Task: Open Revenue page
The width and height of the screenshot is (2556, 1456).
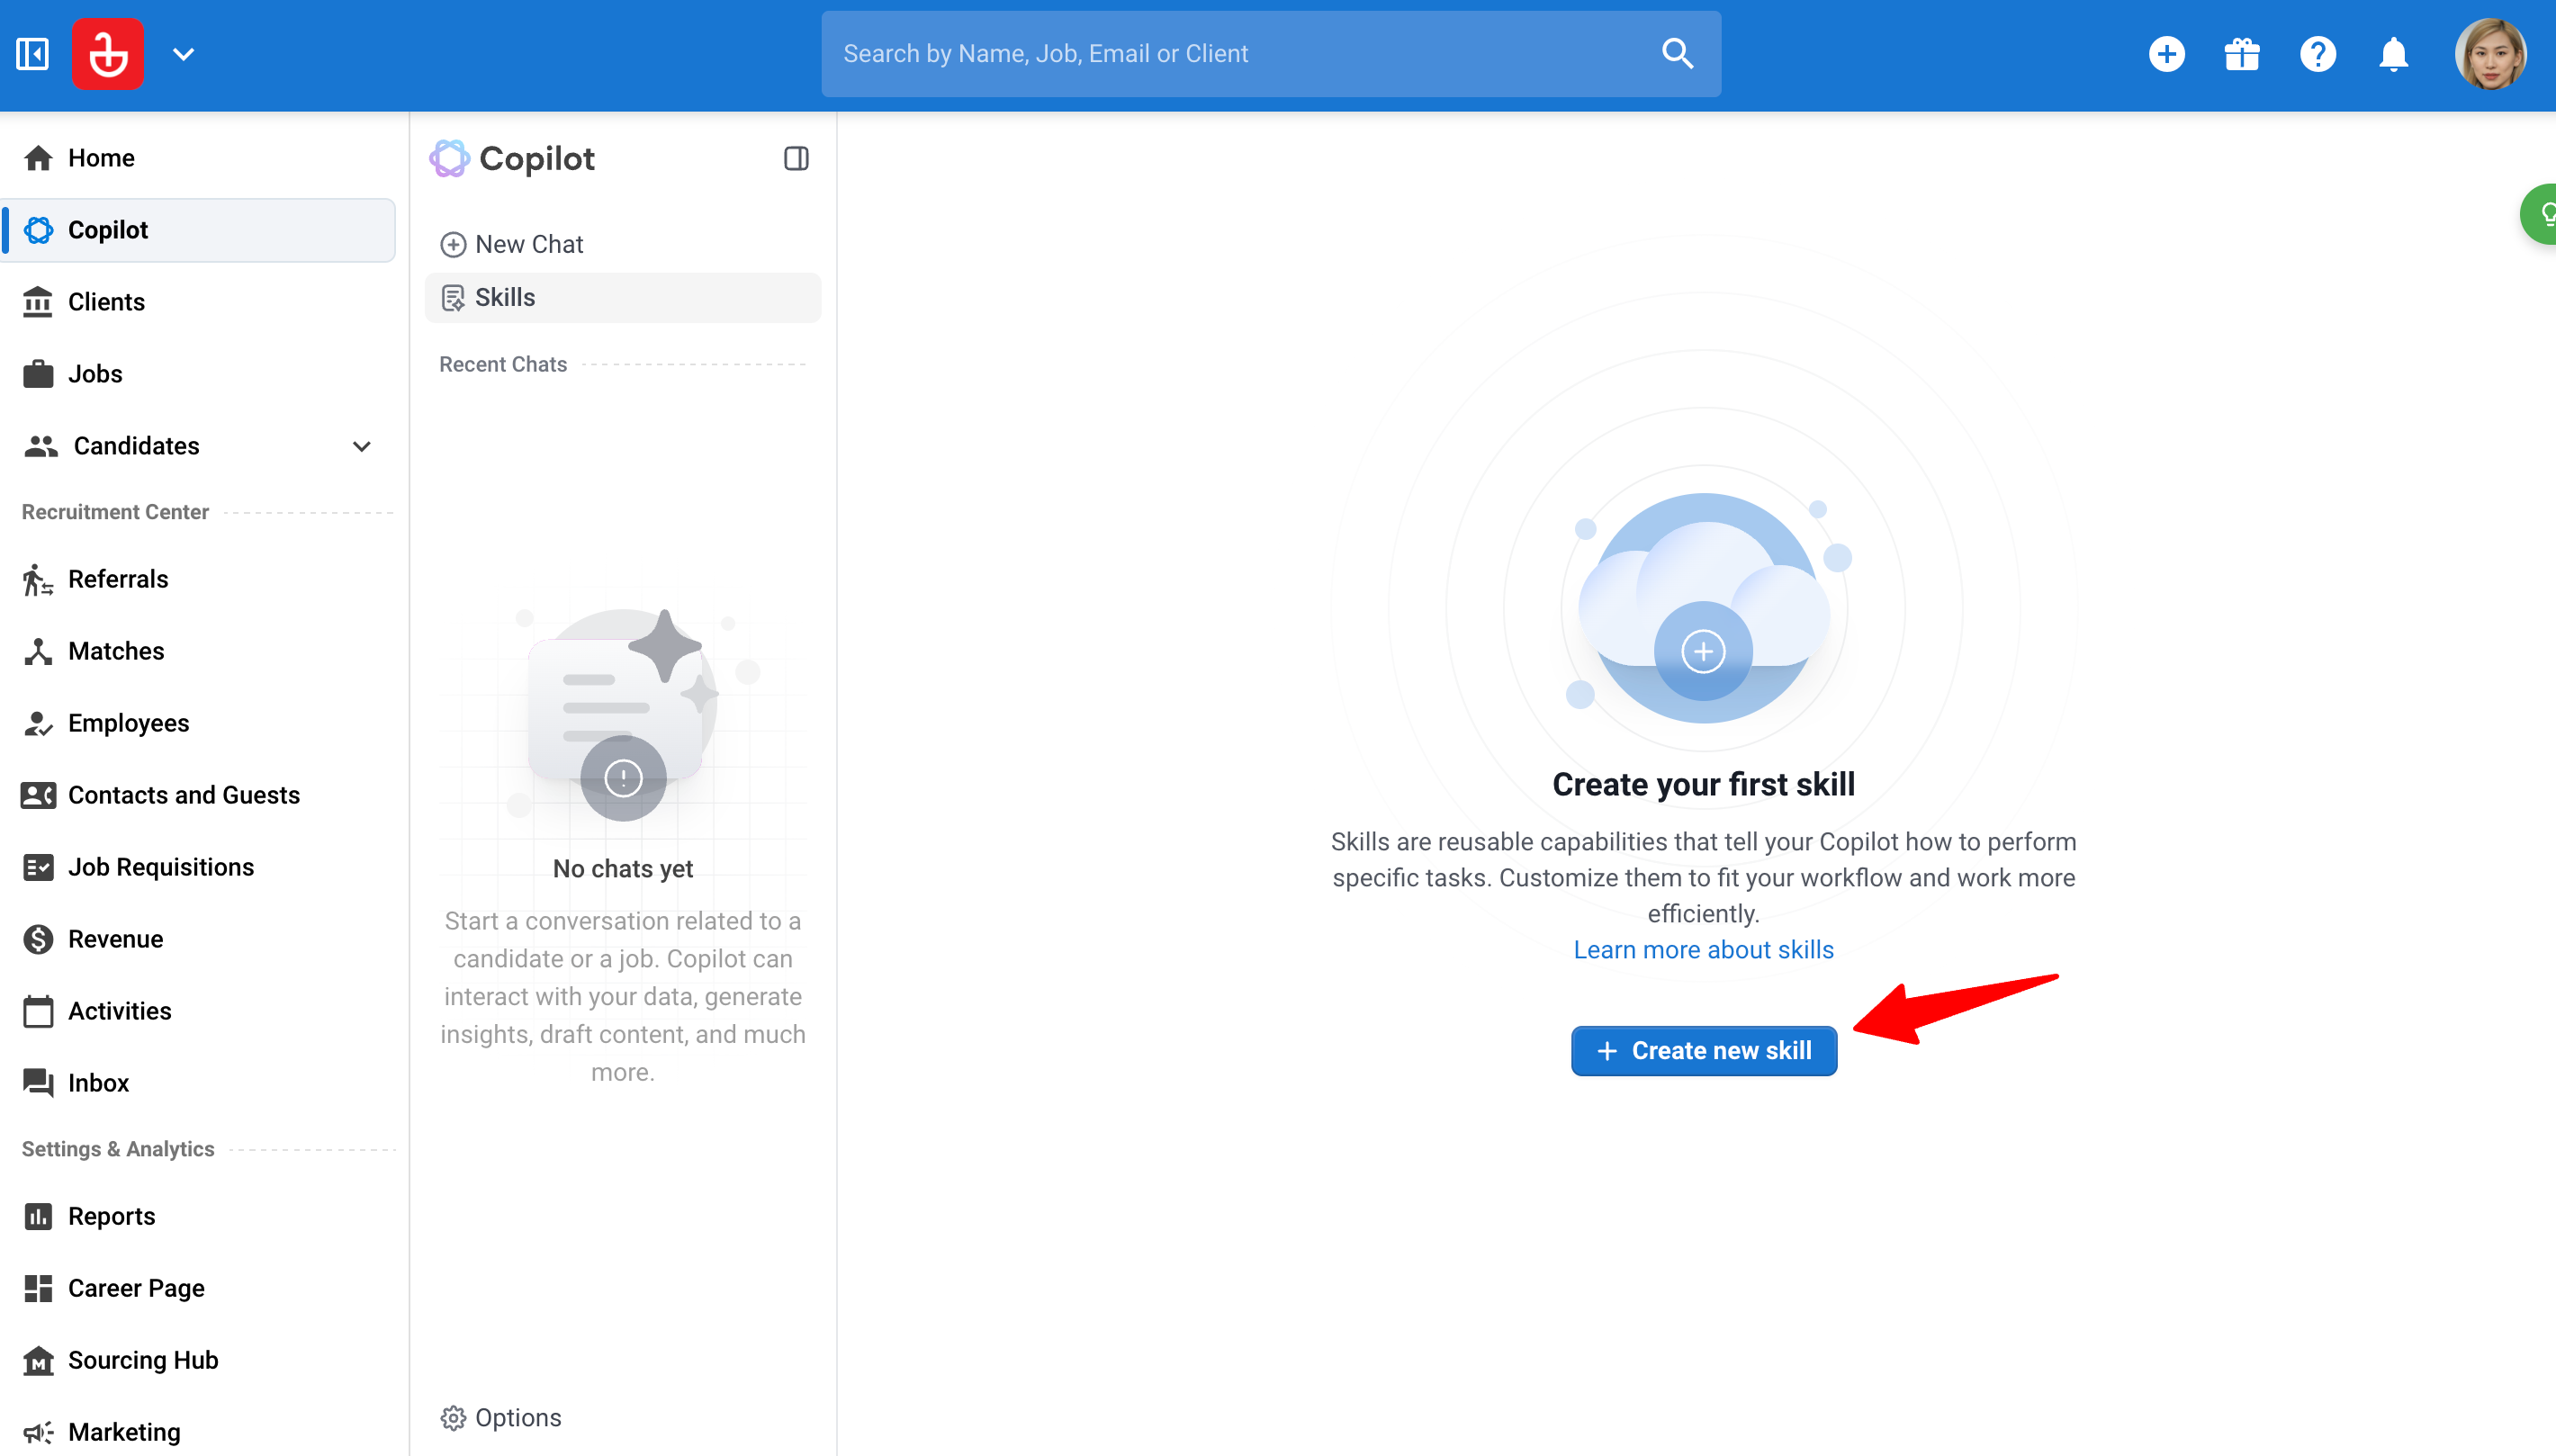Action: [x=200, y=939]
